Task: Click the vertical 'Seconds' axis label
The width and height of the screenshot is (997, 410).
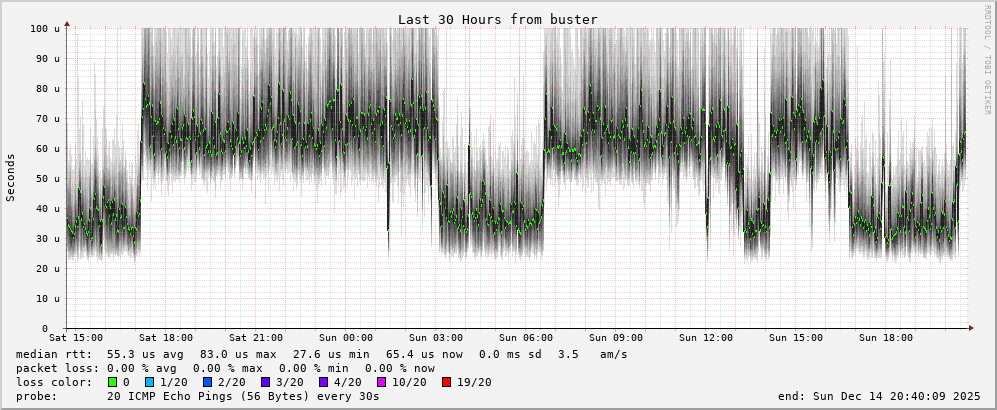Action: tap(11, 178)
